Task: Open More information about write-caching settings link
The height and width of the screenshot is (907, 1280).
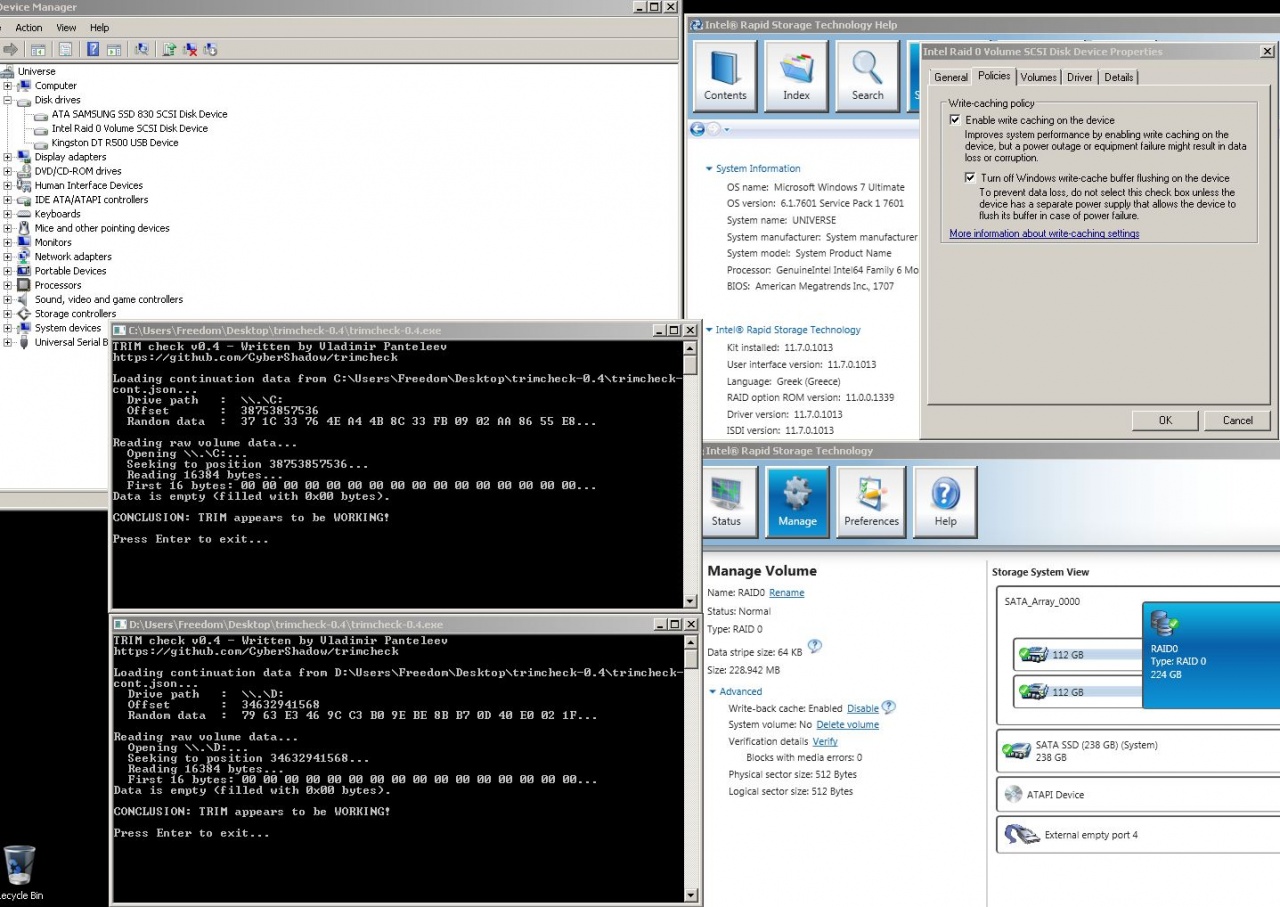Action: 1044,234
